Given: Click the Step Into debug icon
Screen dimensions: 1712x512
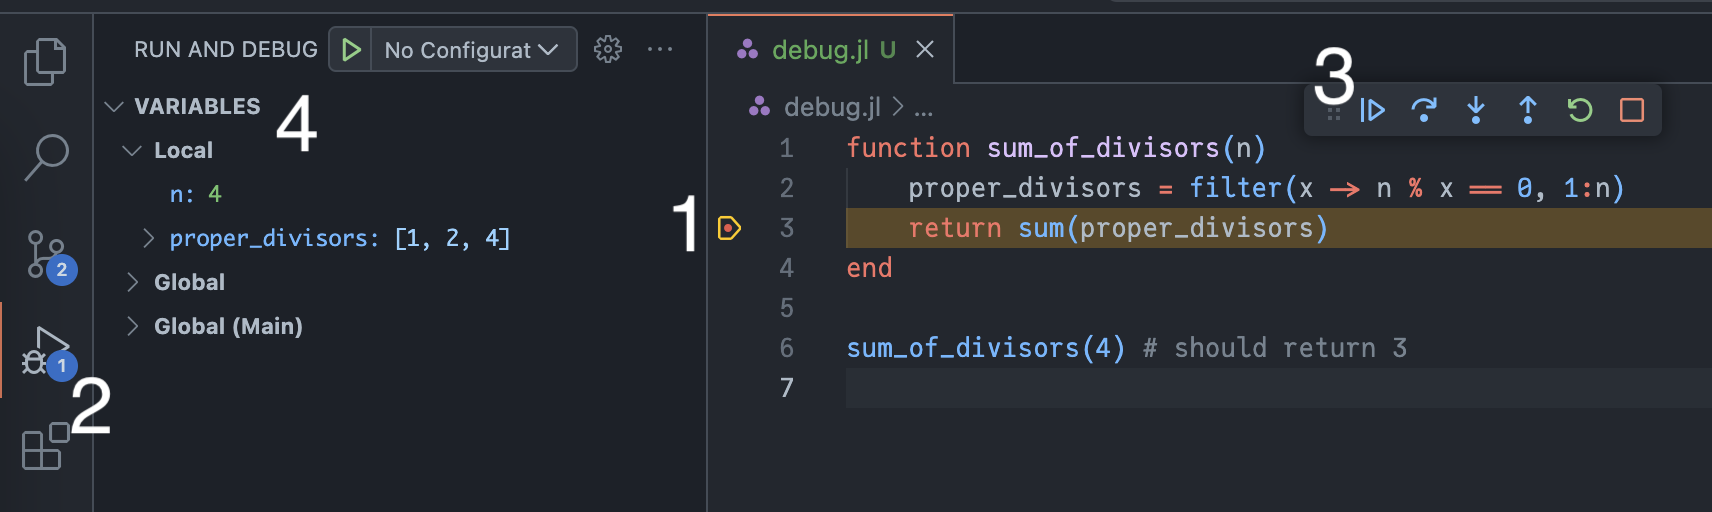Looking at the screenshot, I should (x=1476, y=110).
